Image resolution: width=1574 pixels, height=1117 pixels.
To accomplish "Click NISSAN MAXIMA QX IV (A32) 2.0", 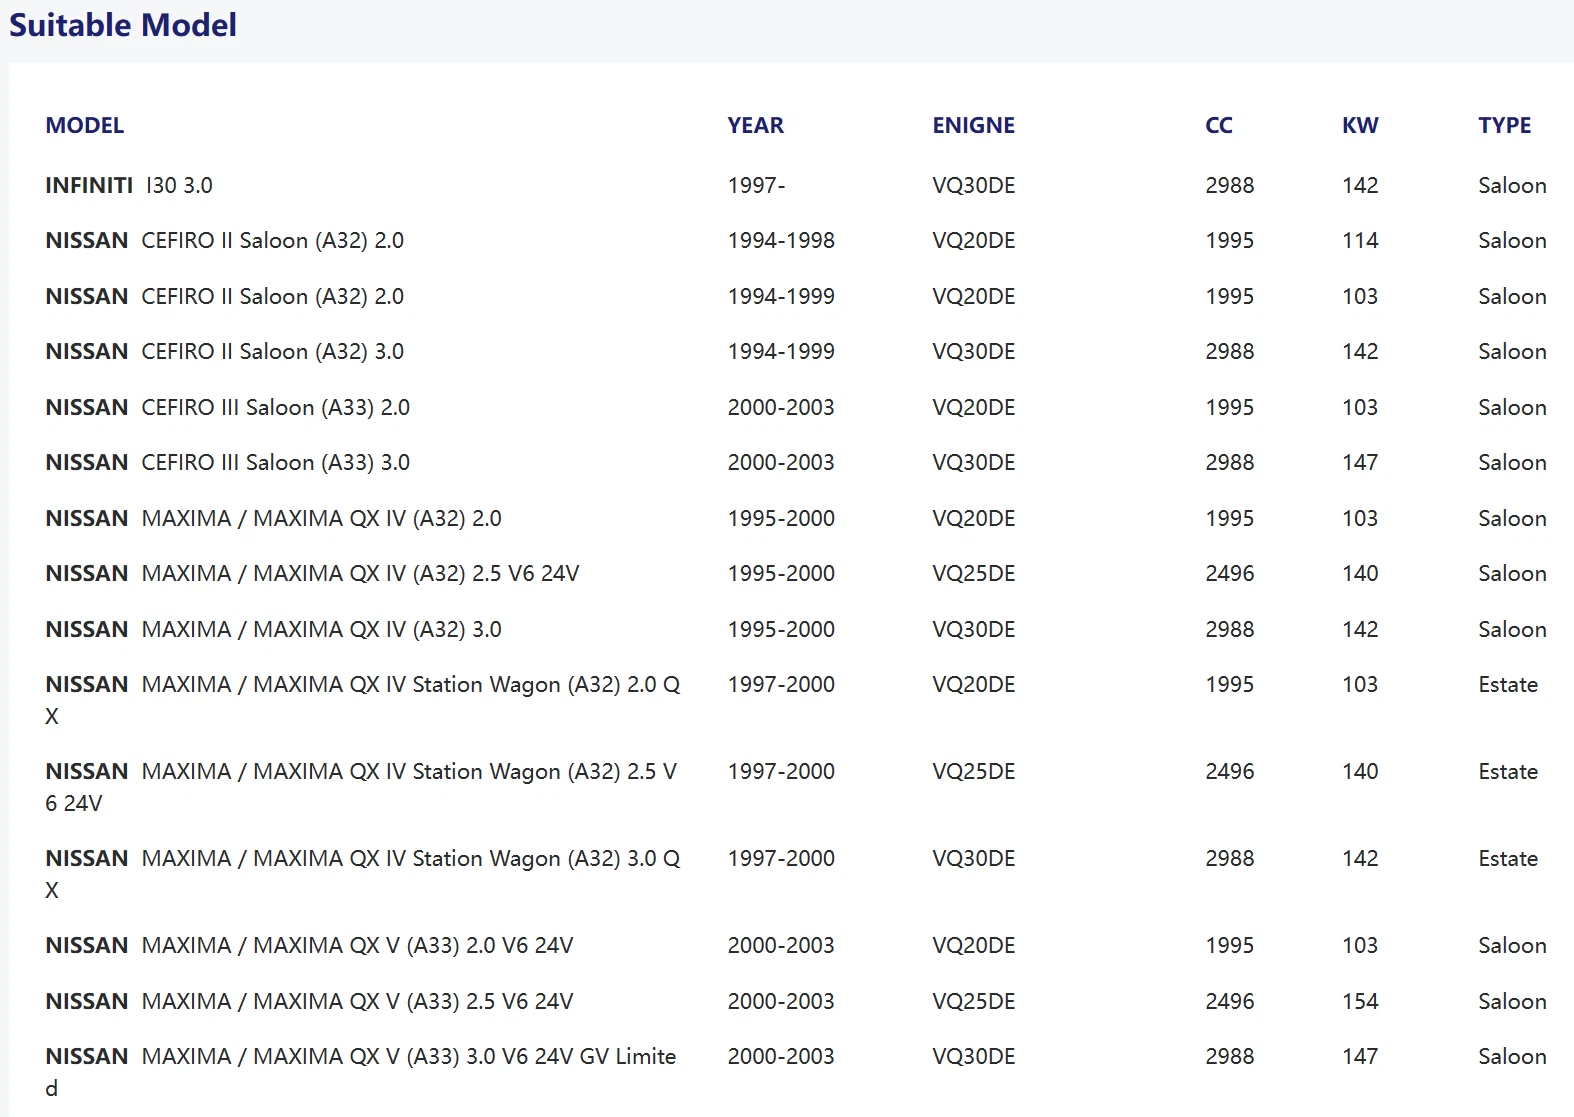I will pyautogui.click(x=274, y=518).
